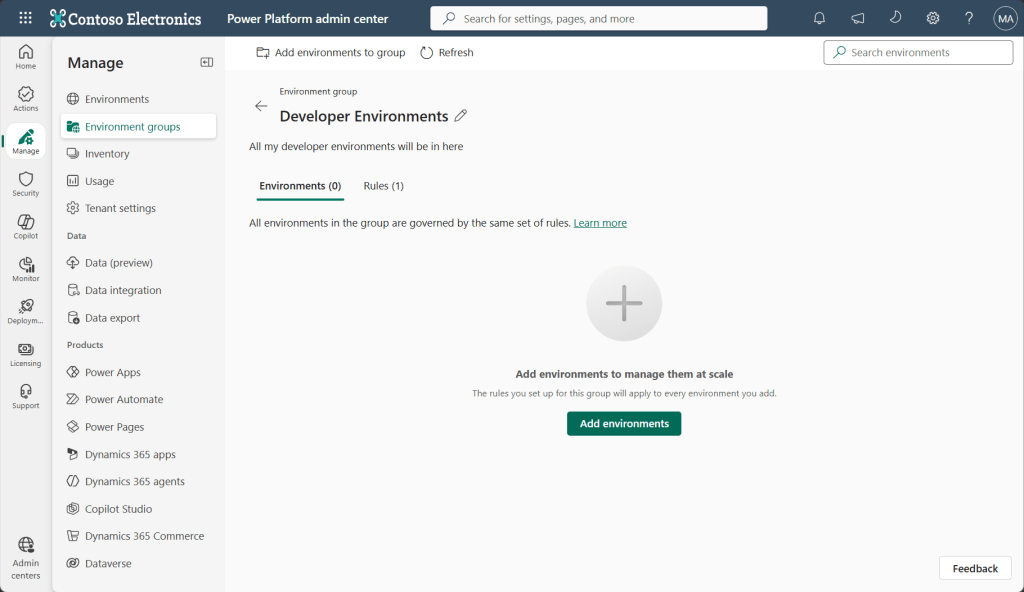
Task: Open Dataverse menu item
Action: 138,563
